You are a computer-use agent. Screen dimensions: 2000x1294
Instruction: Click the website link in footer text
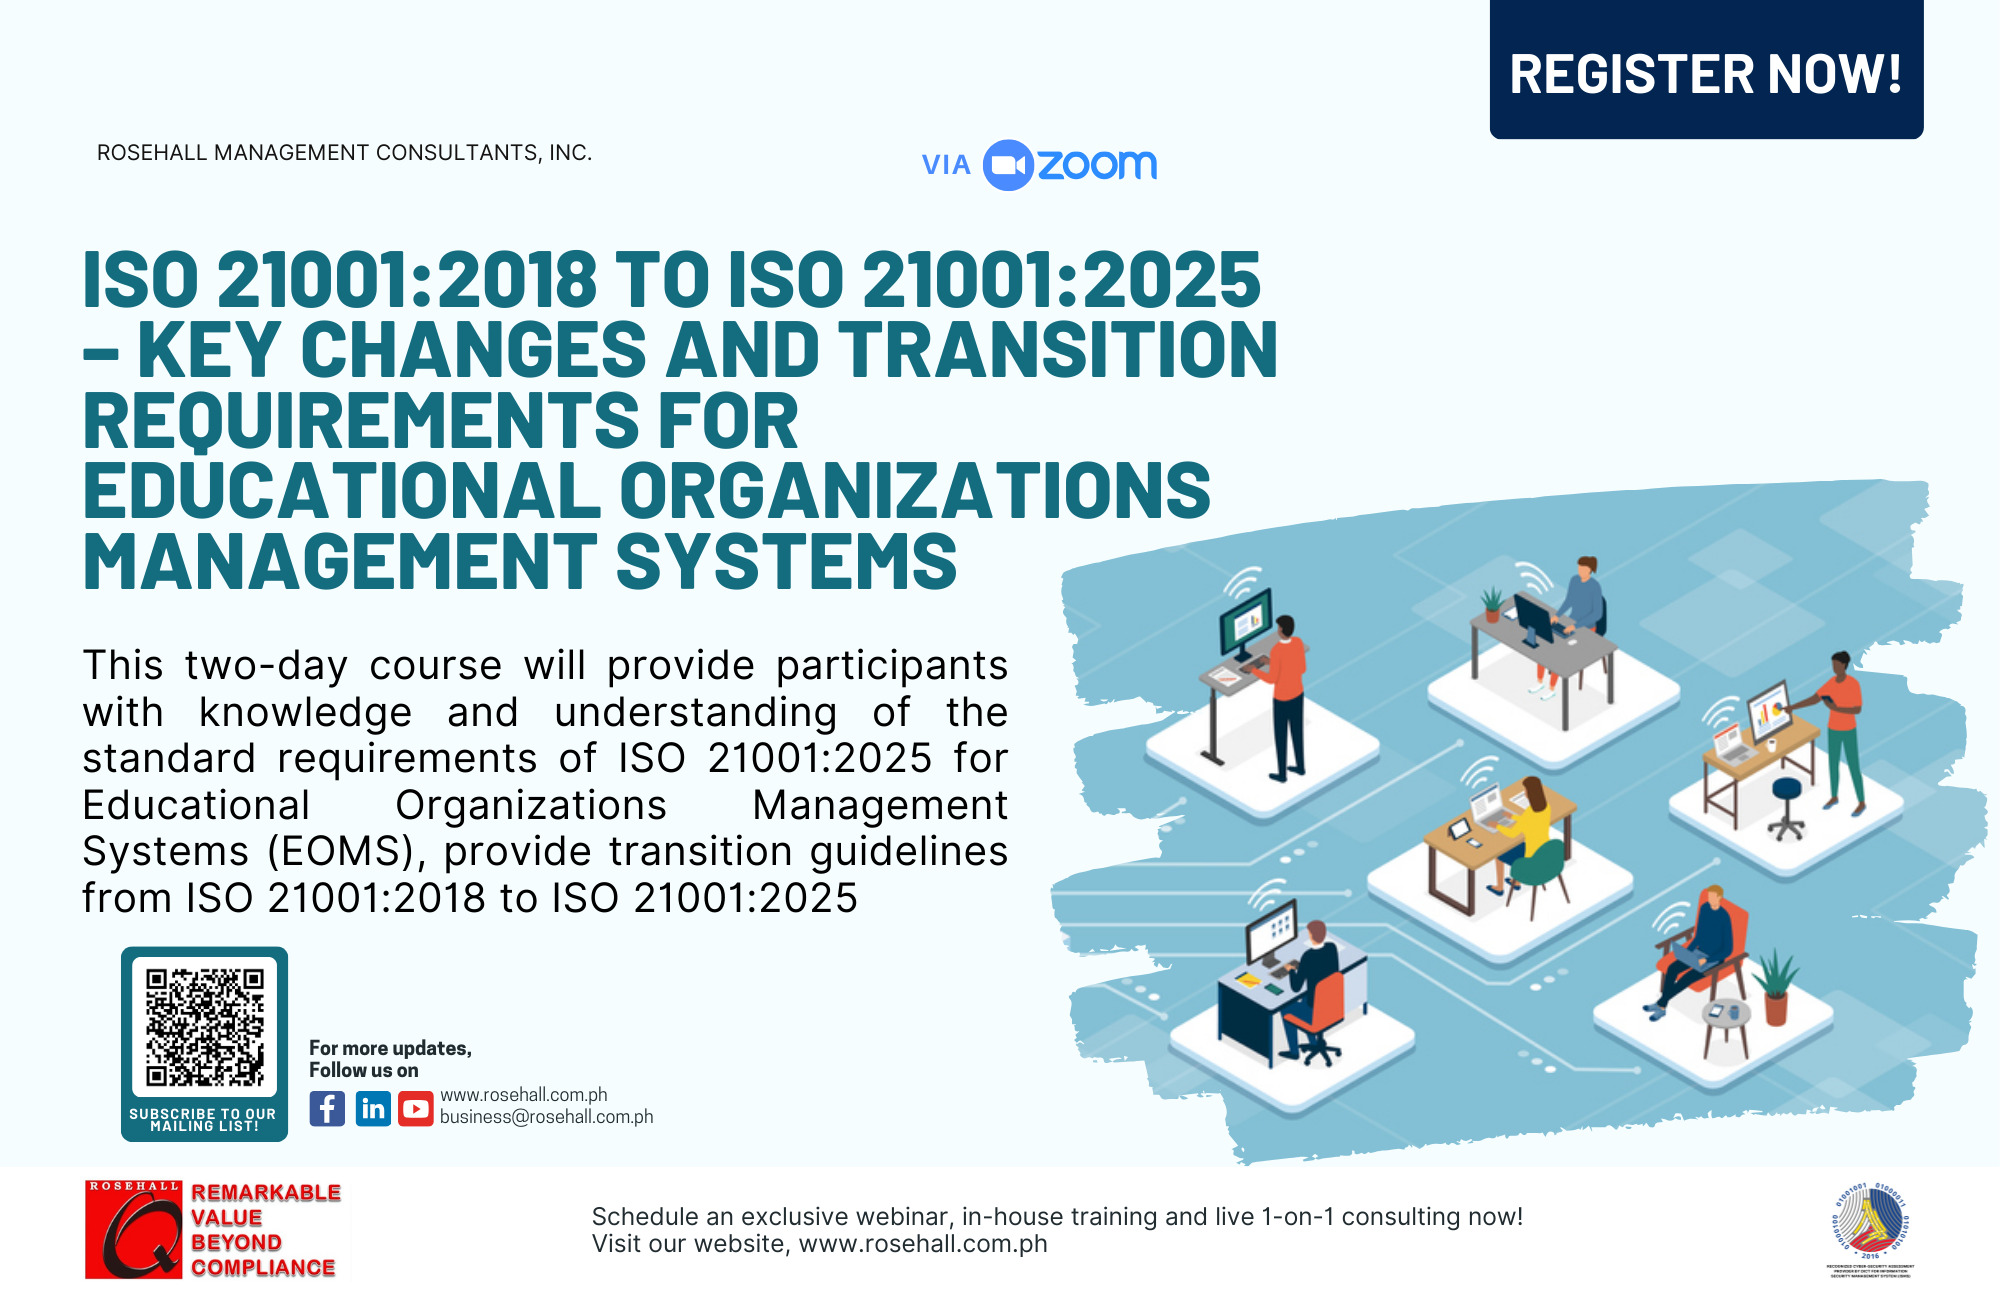(922, 1244)
